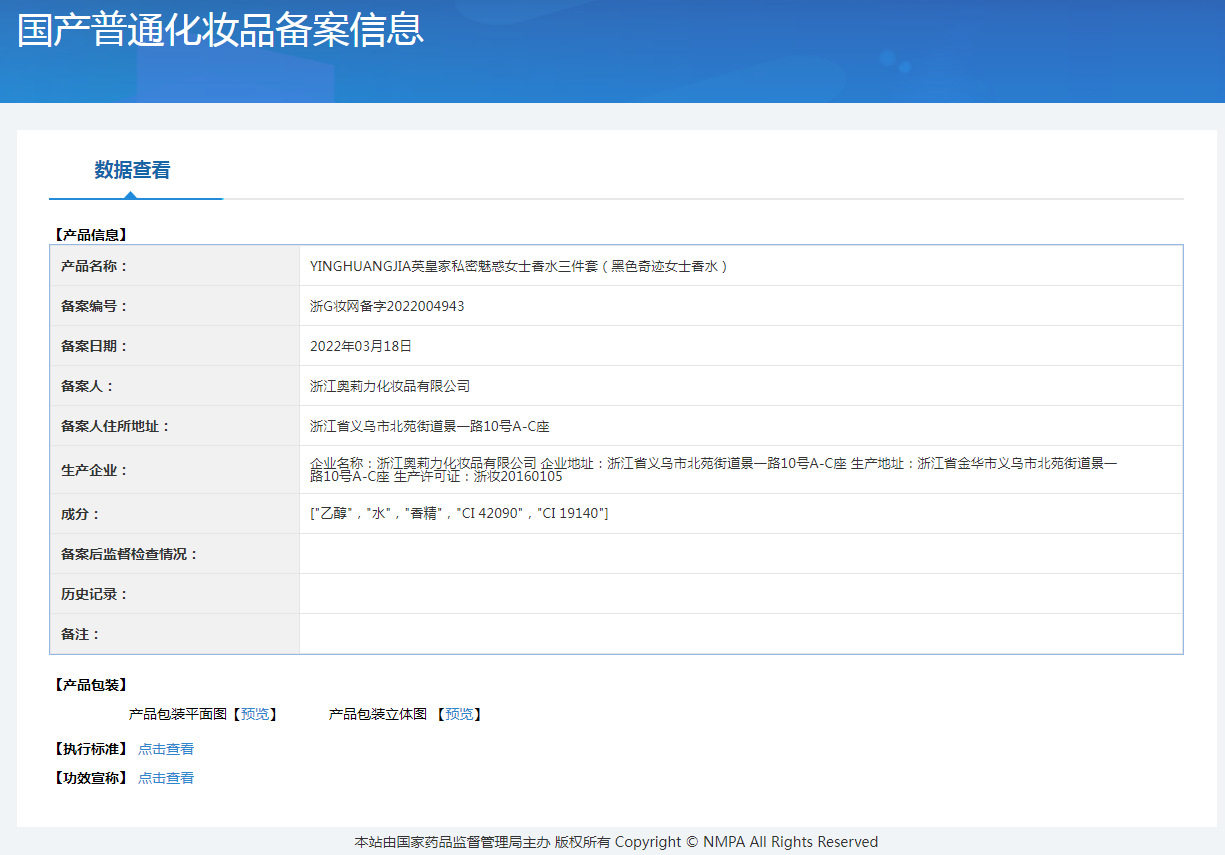Click the 生产企业 row label
The width and height of the screenshot is (1225, 855).
(94, 470)
